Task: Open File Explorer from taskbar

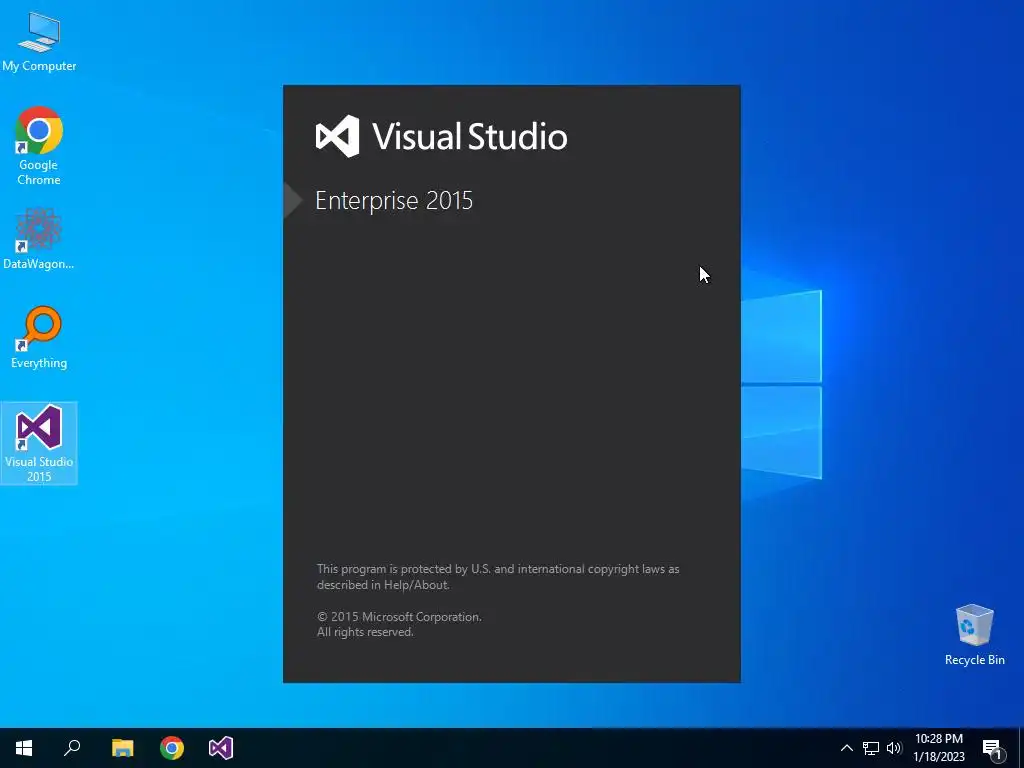Action: 122,748
